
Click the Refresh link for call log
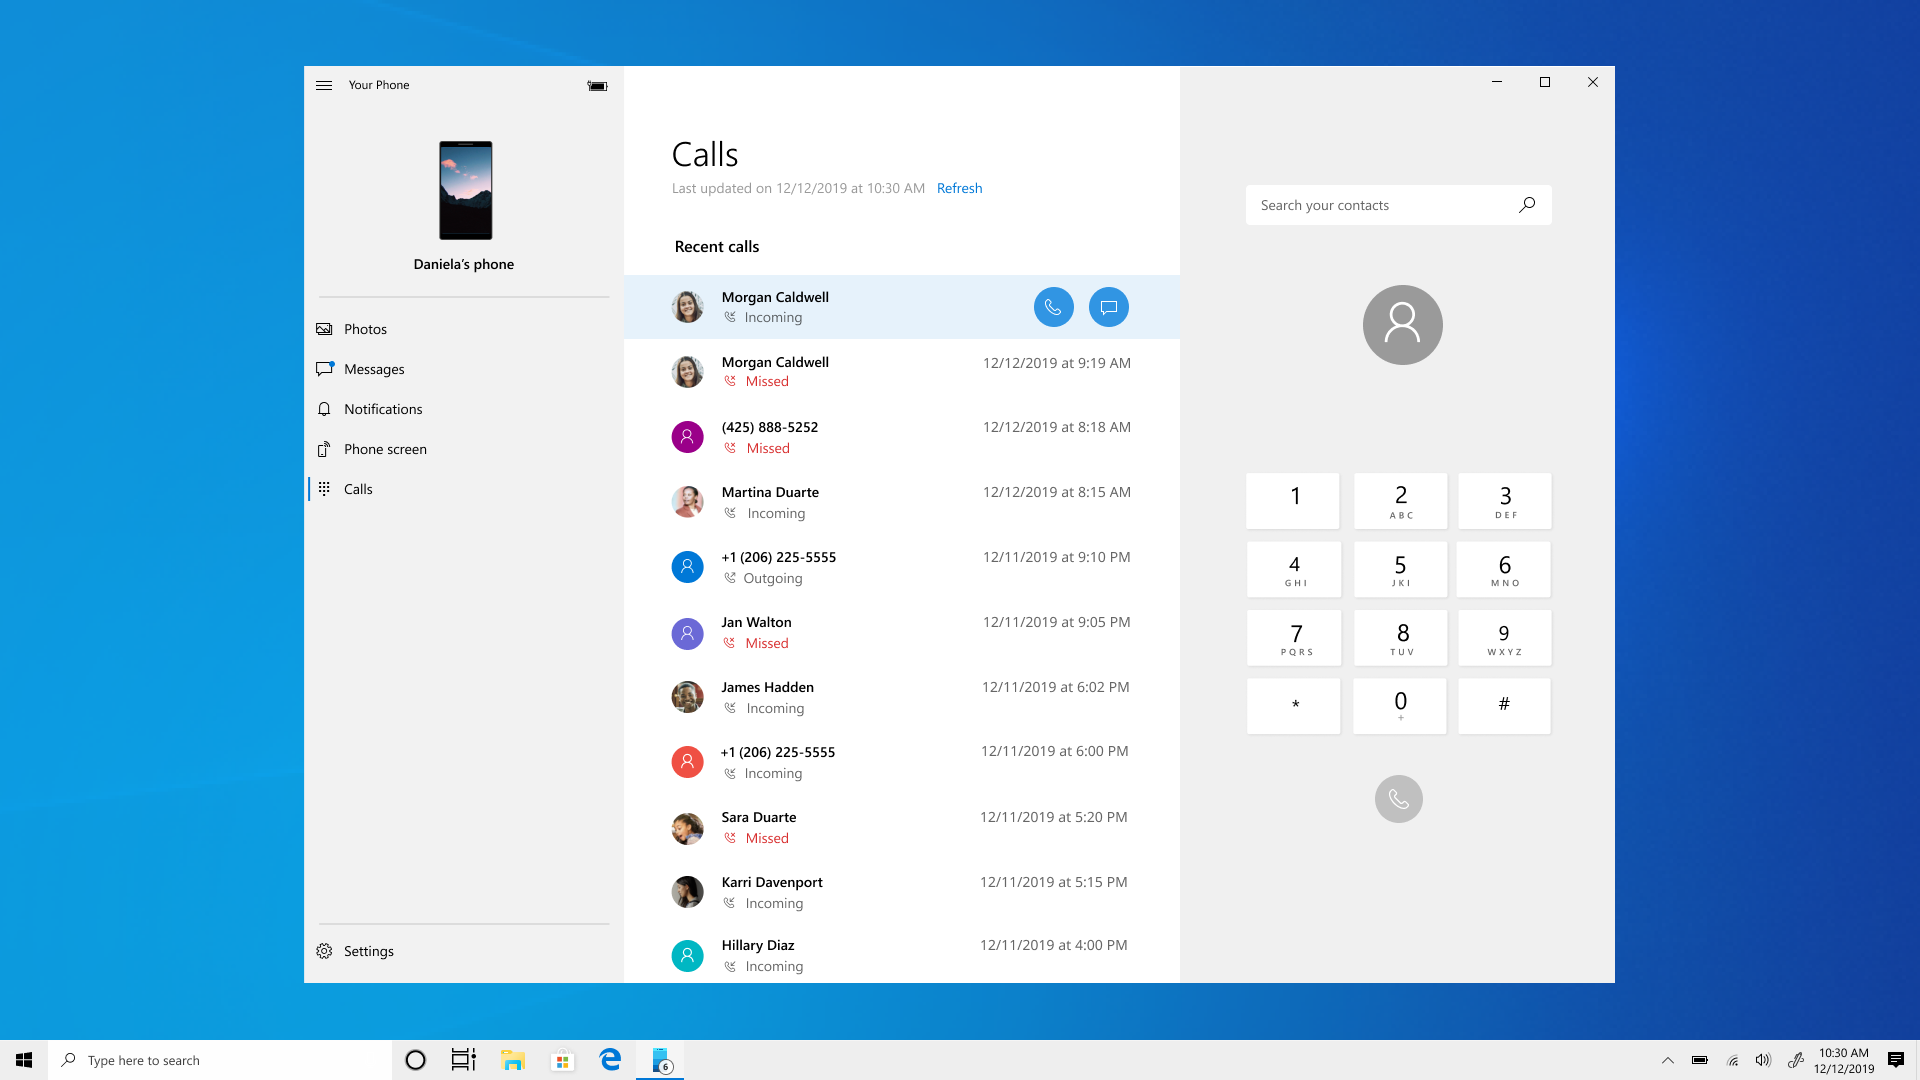pyautogui.click(x=959, y=187)
